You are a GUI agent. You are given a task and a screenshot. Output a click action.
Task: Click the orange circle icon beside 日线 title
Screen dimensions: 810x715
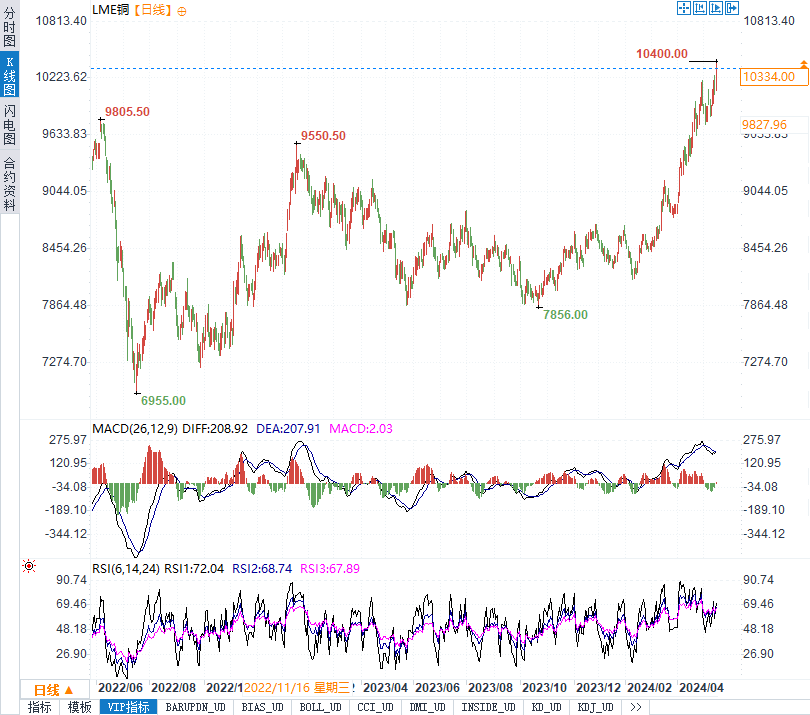pos(182,11)
